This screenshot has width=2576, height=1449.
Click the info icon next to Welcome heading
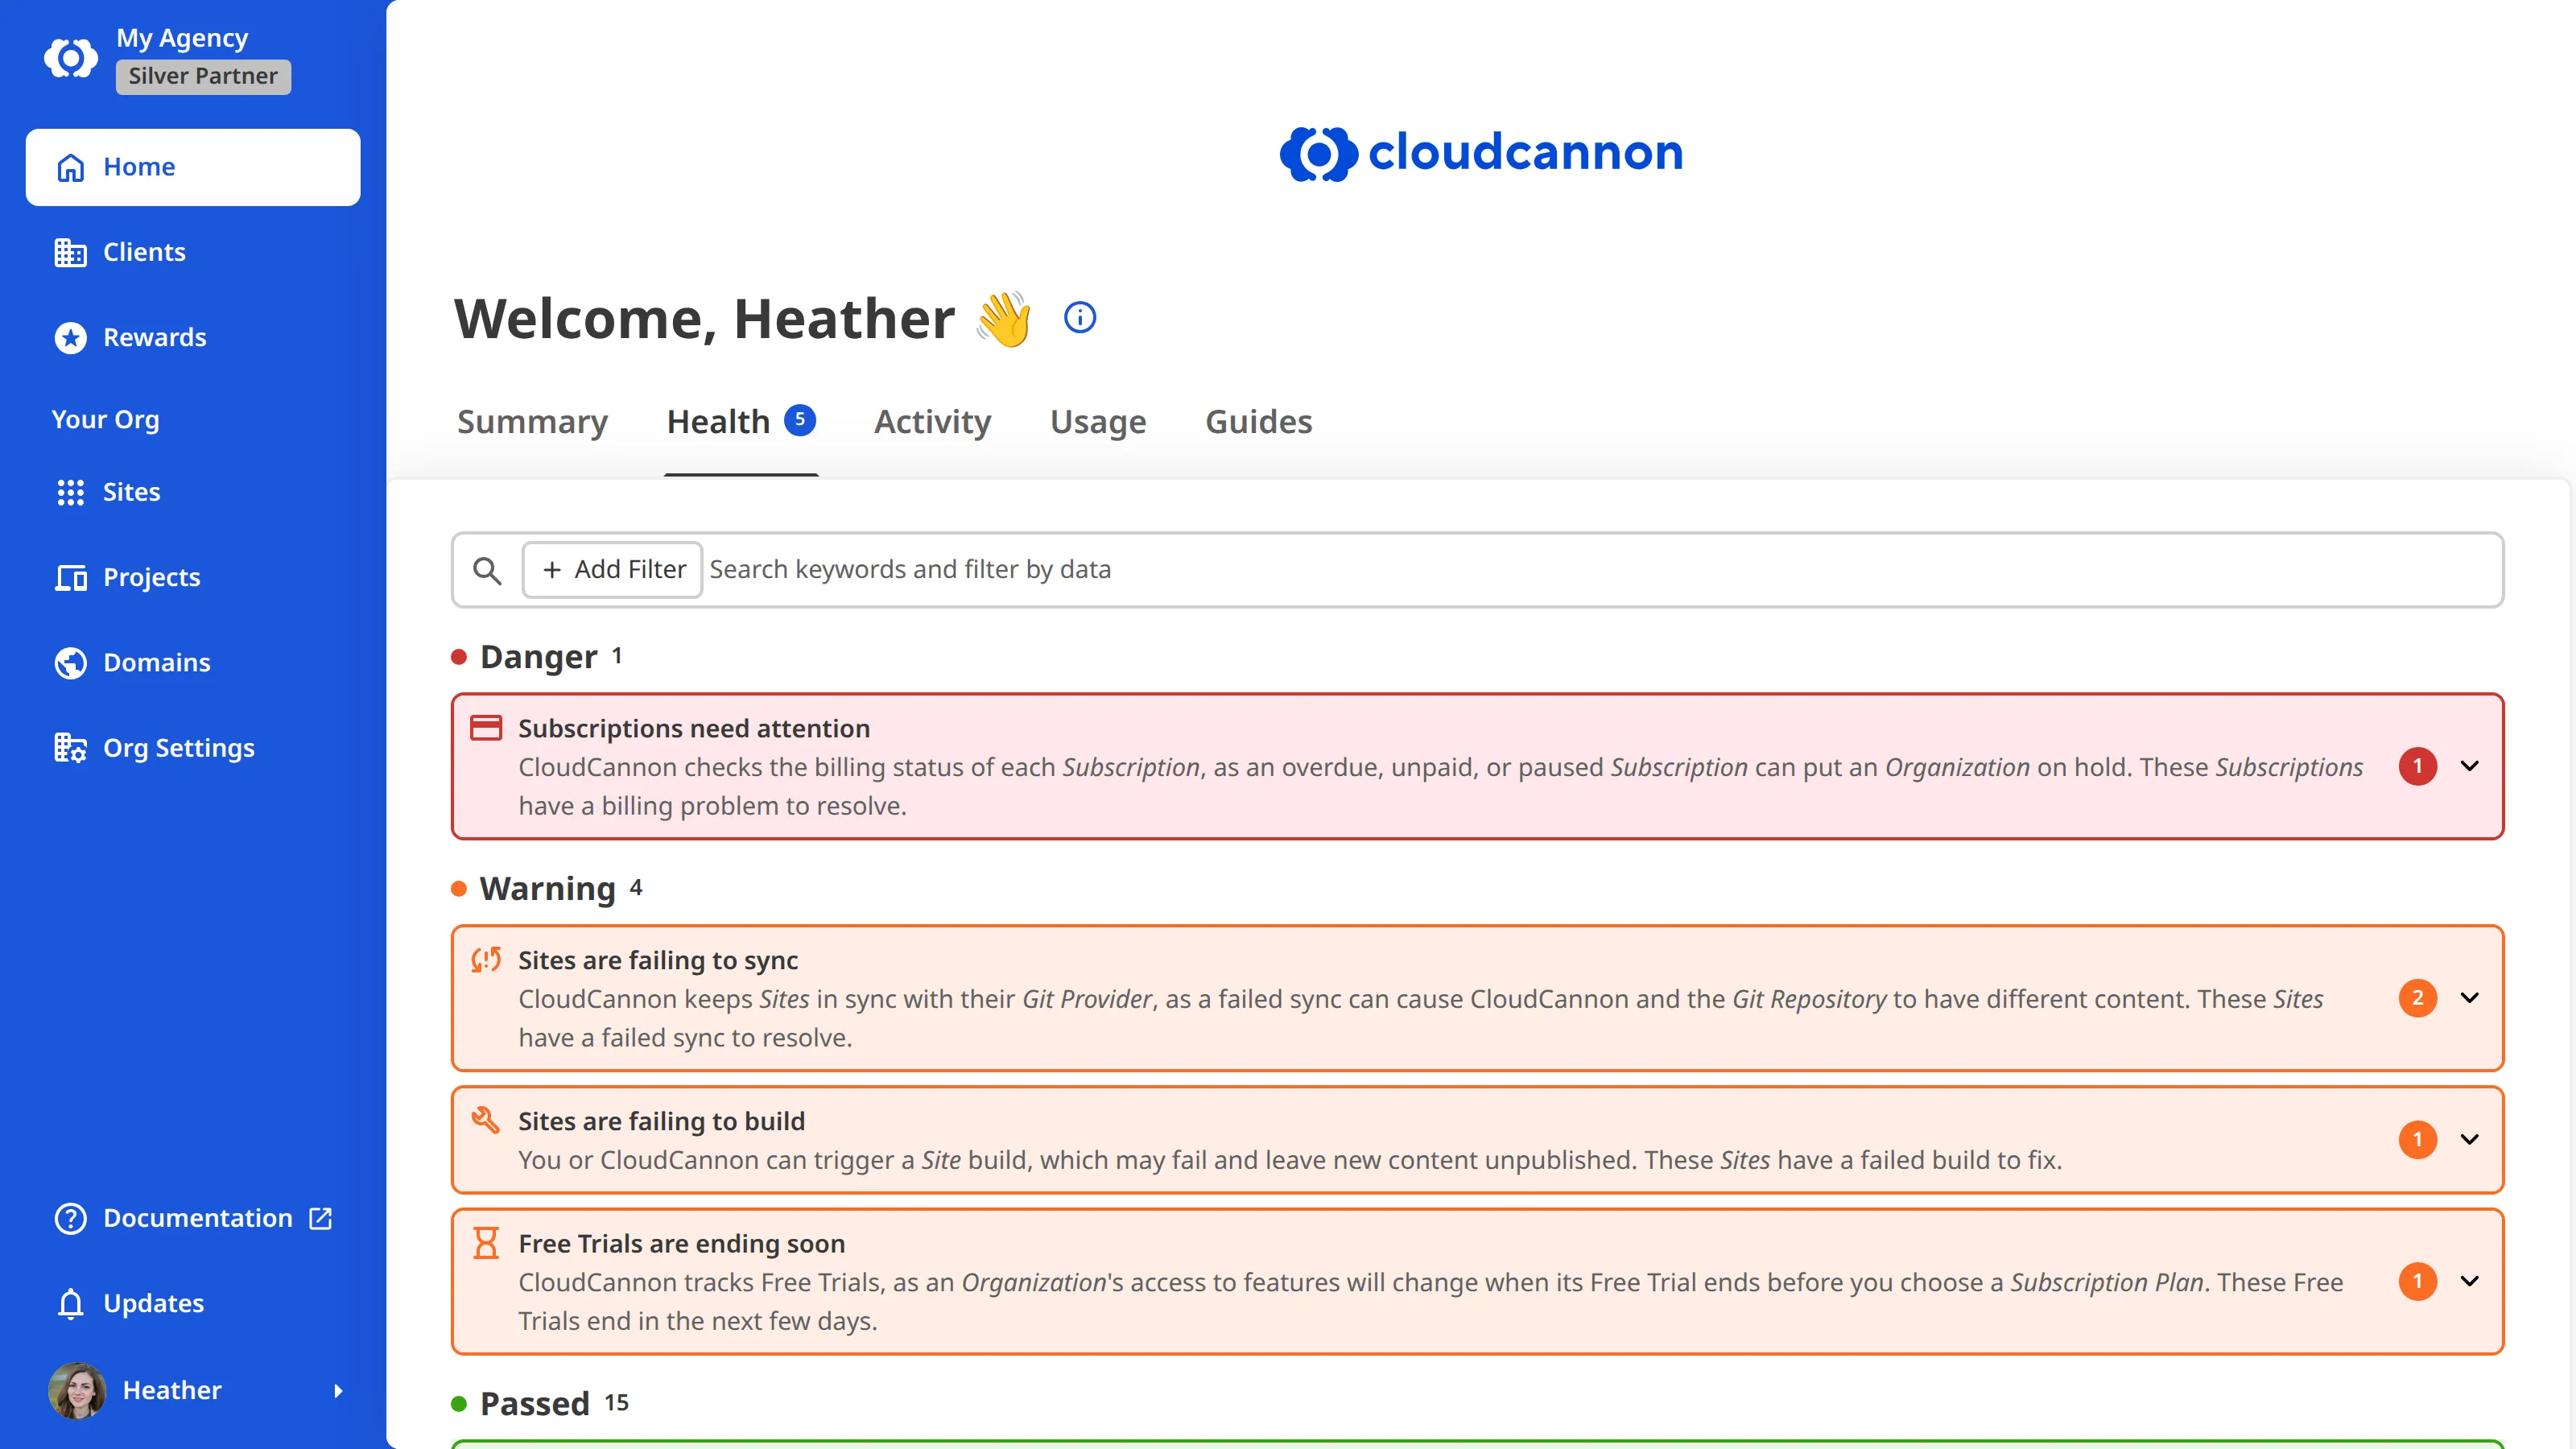1079,318
